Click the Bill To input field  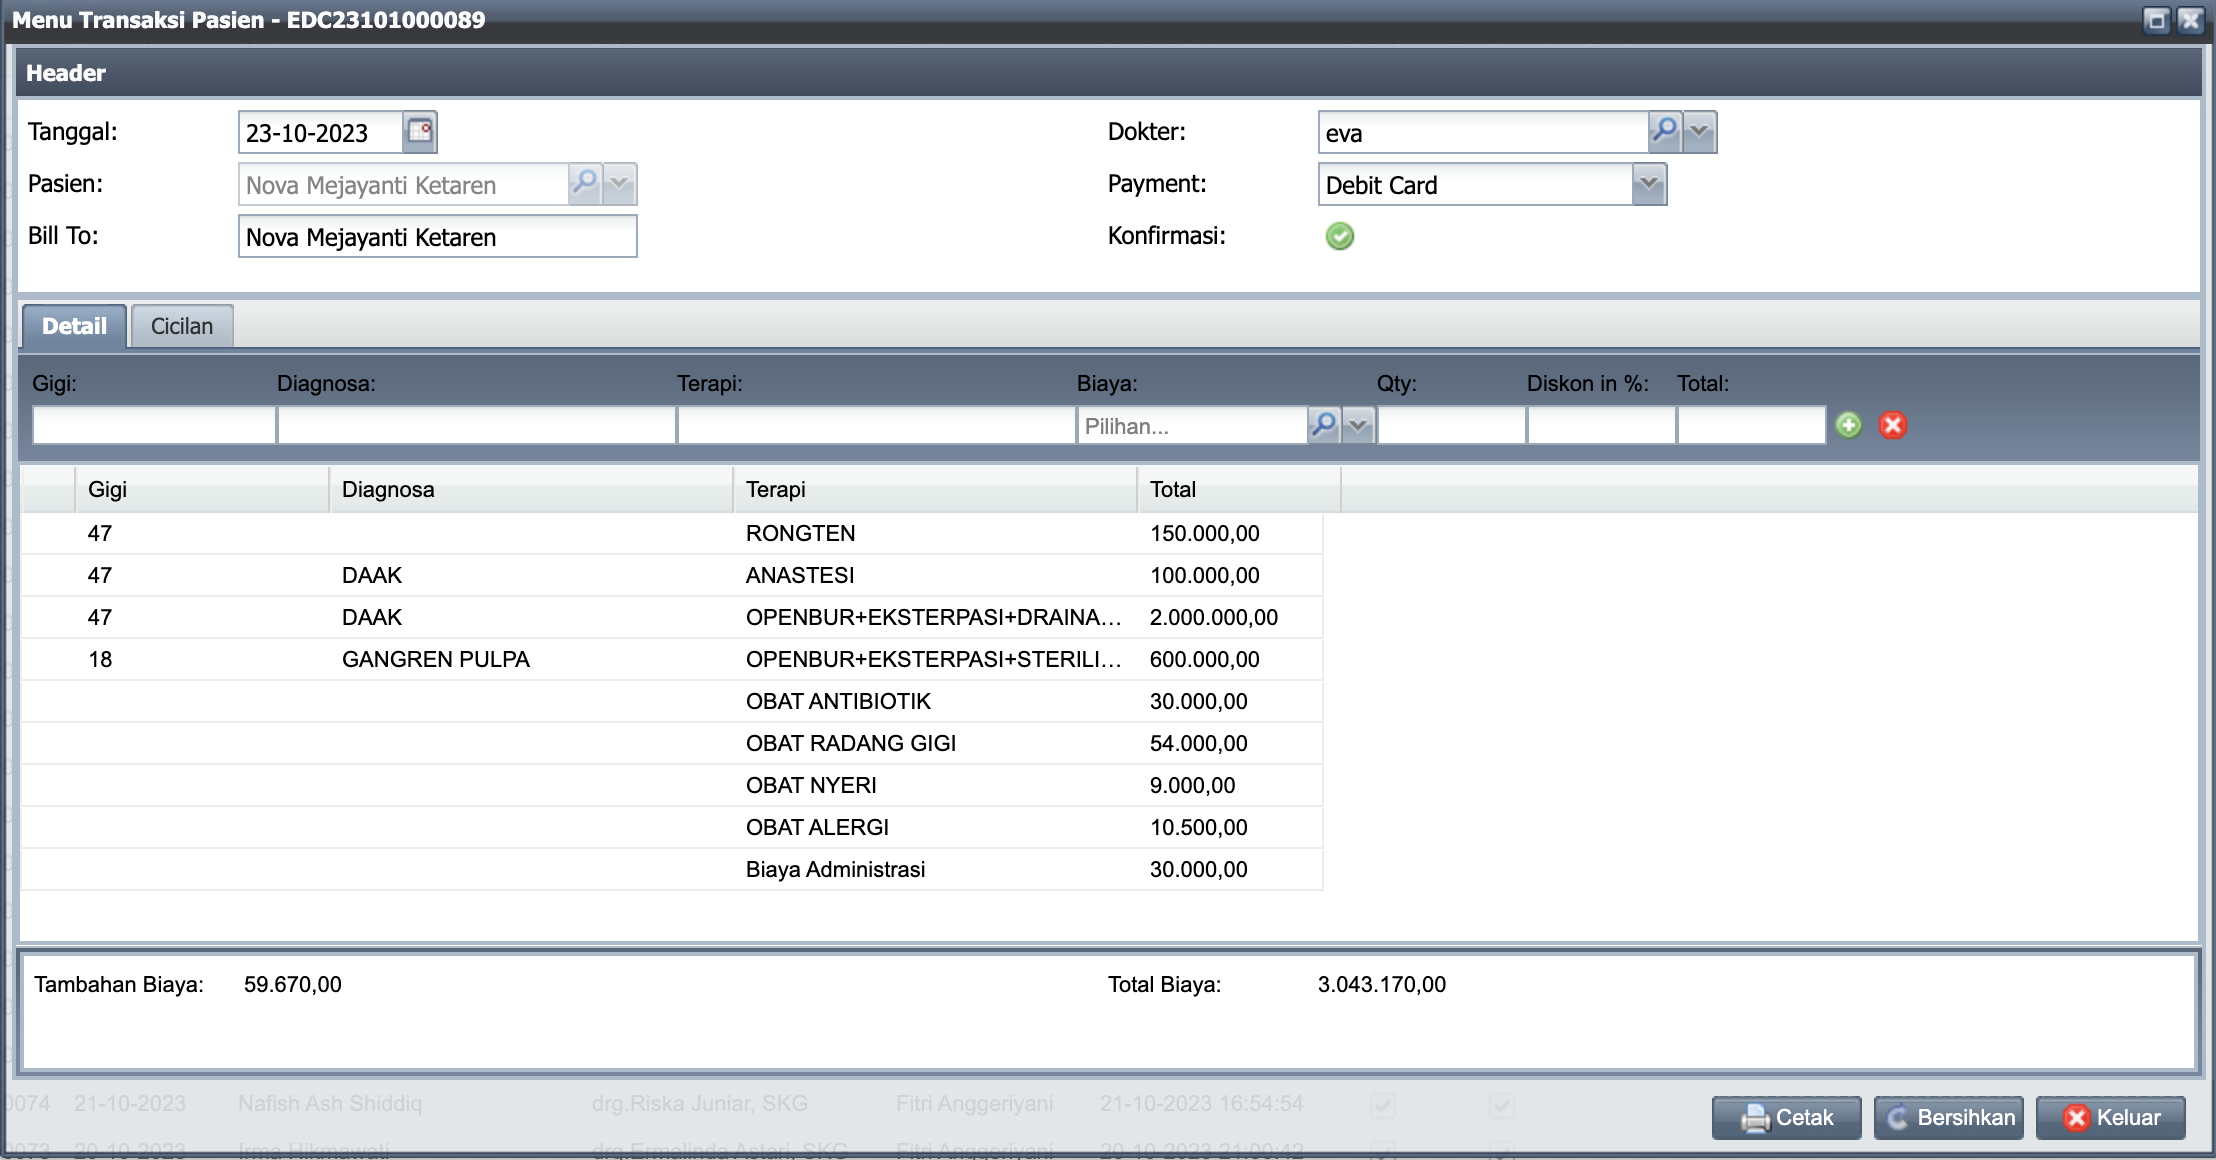(x=437, y=237)
